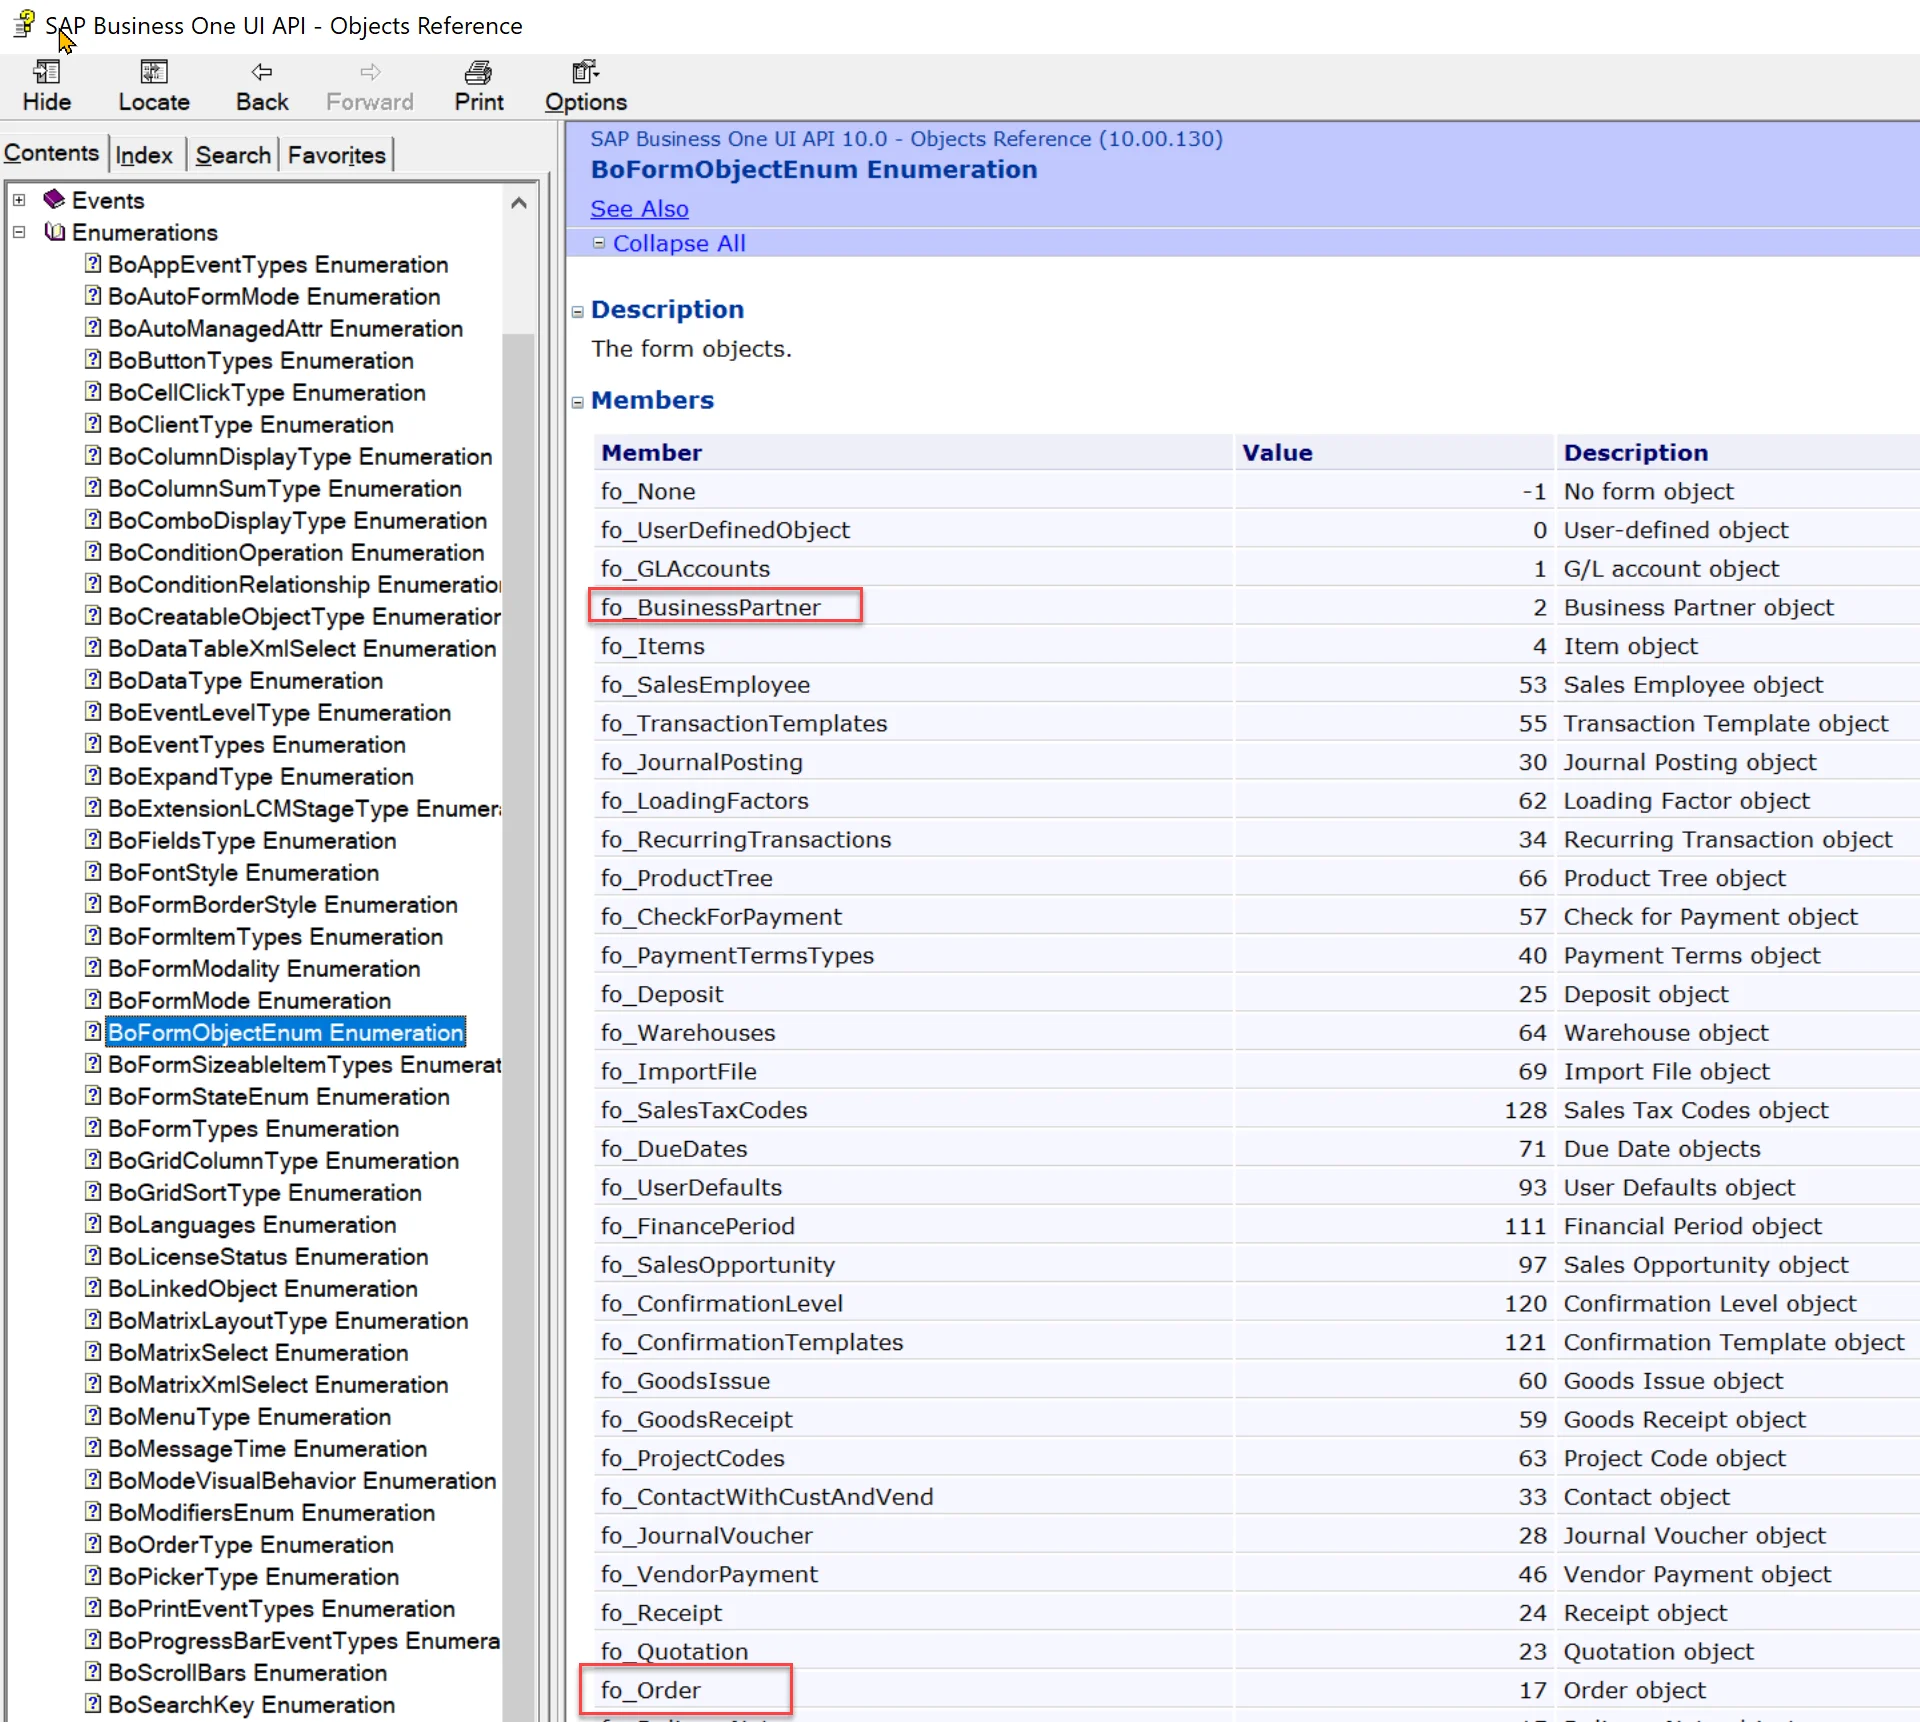Toggle the Collapse All control
The width and height of the screenshot is (1920, 1722).
pos(599,243)
